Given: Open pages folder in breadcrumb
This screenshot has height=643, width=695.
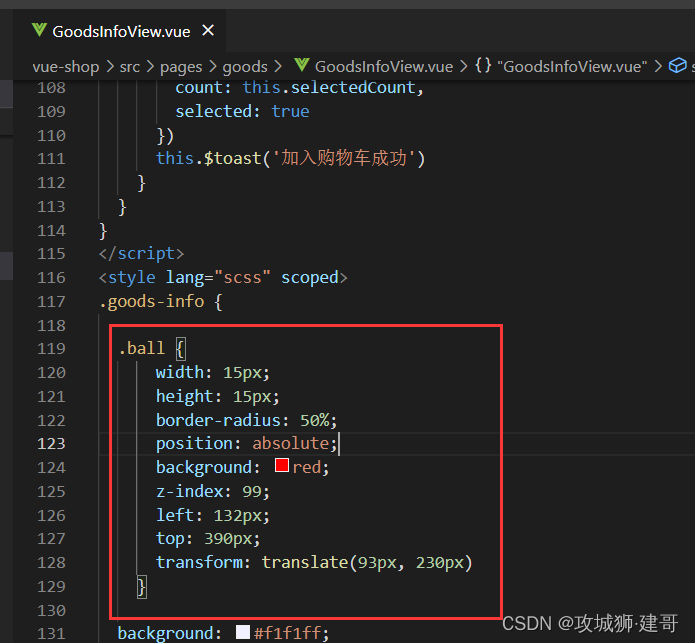Looking at the screenshot, I should [x=181, y=67].
